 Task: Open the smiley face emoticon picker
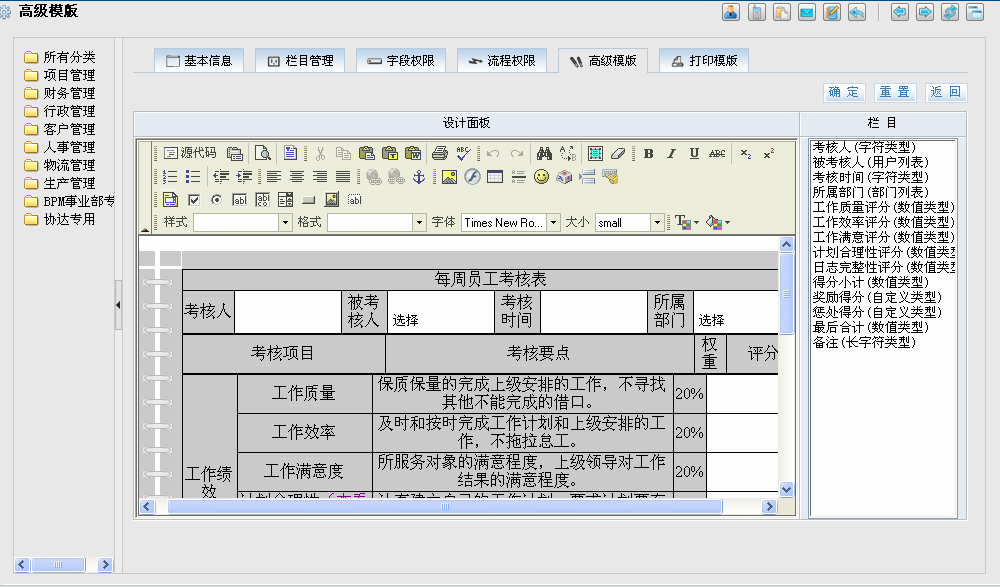tap(541, 177)
